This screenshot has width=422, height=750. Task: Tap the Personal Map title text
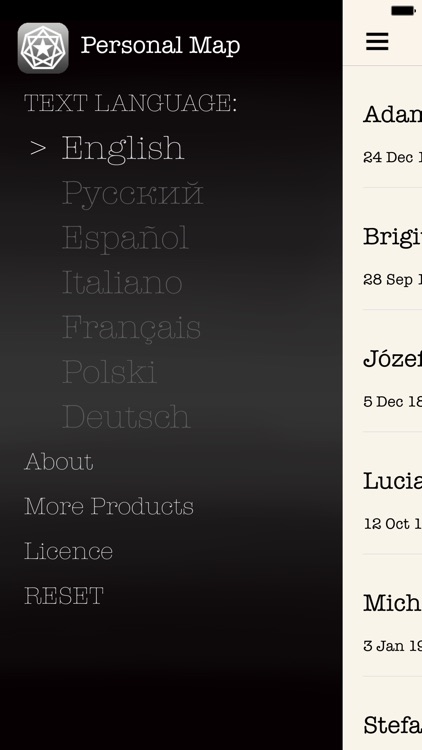point(160,45)
